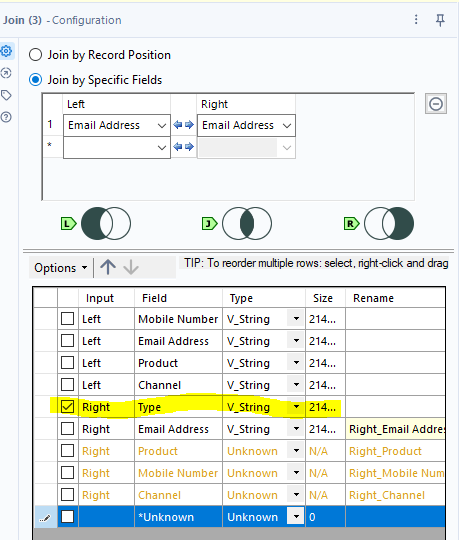459x540 pixels.
Task: Open the three-dot options menu
Action: (x=416, y=20)
